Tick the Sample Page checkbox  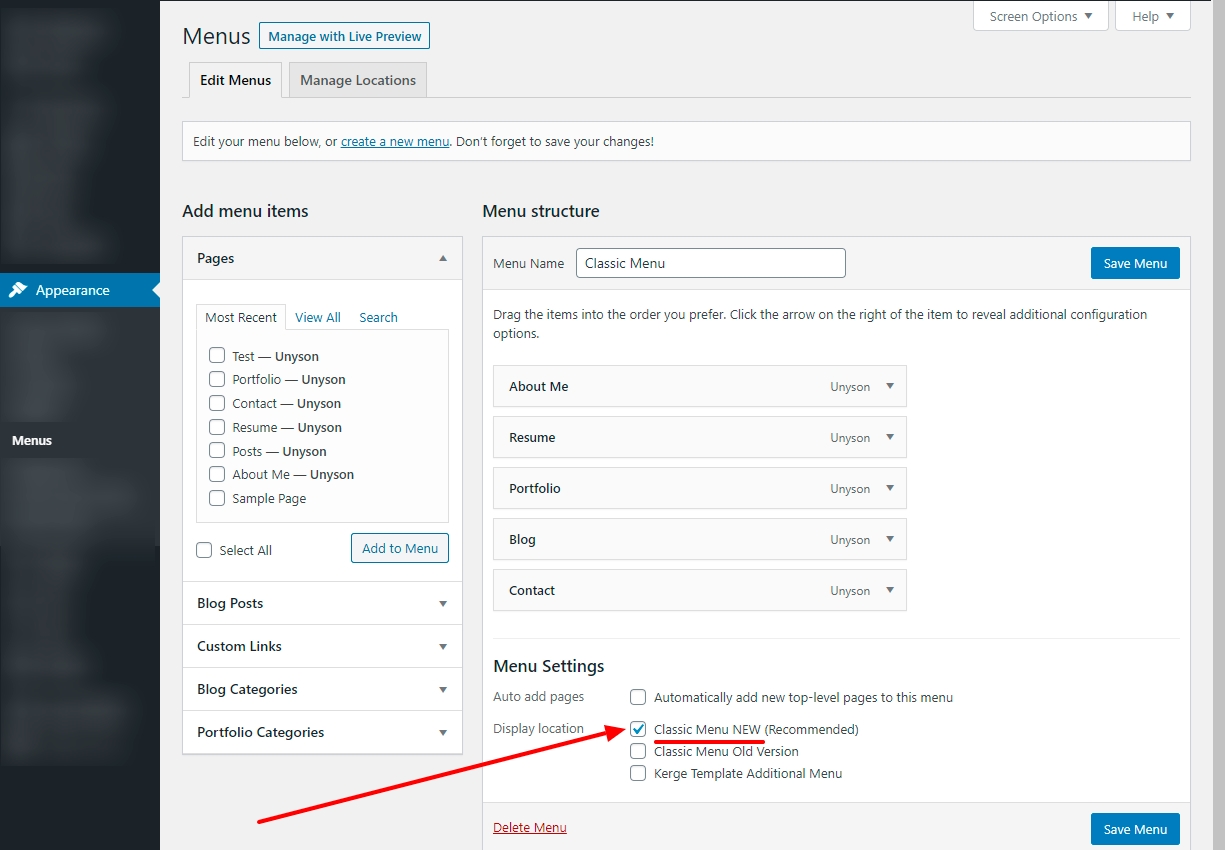coord(217,498)
